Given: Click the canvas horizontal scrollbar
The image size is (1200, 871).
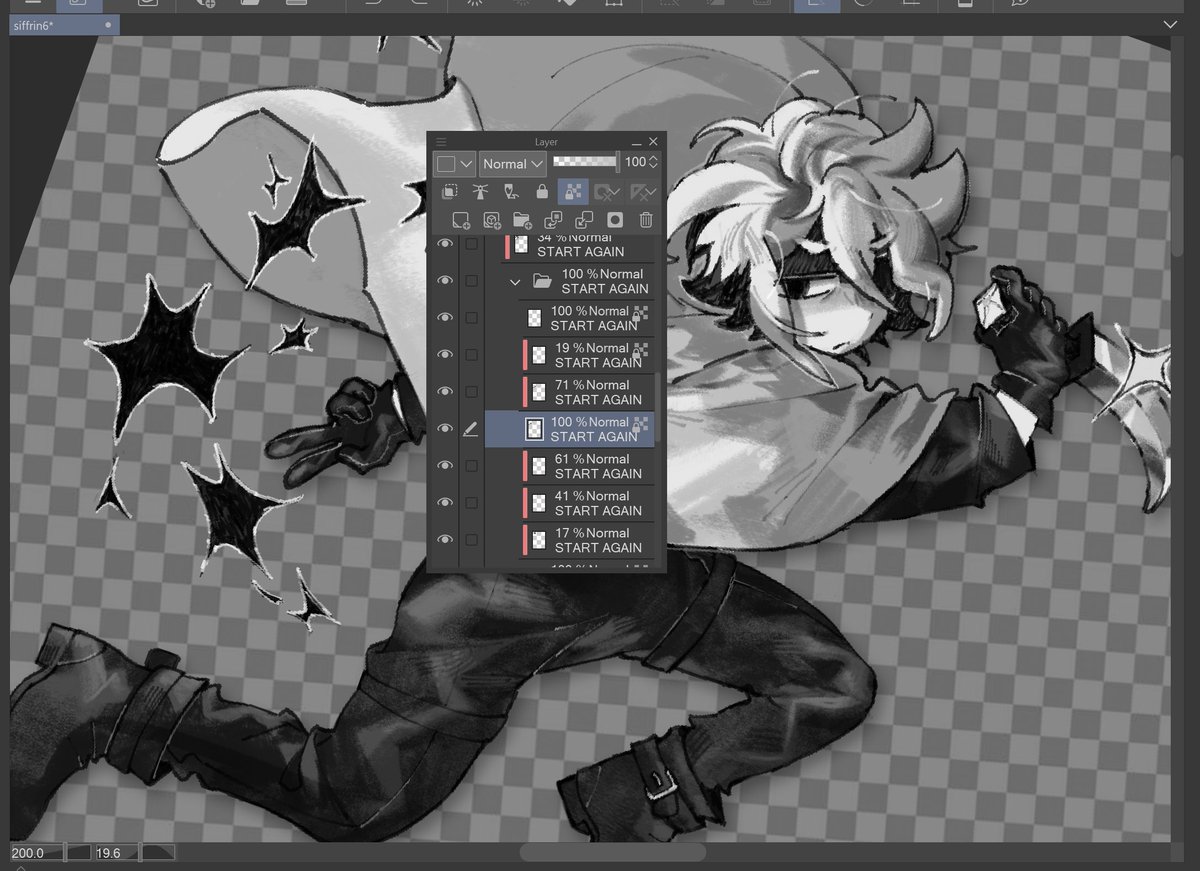Looking at the screenshot, I should click(x=612, y=852).
